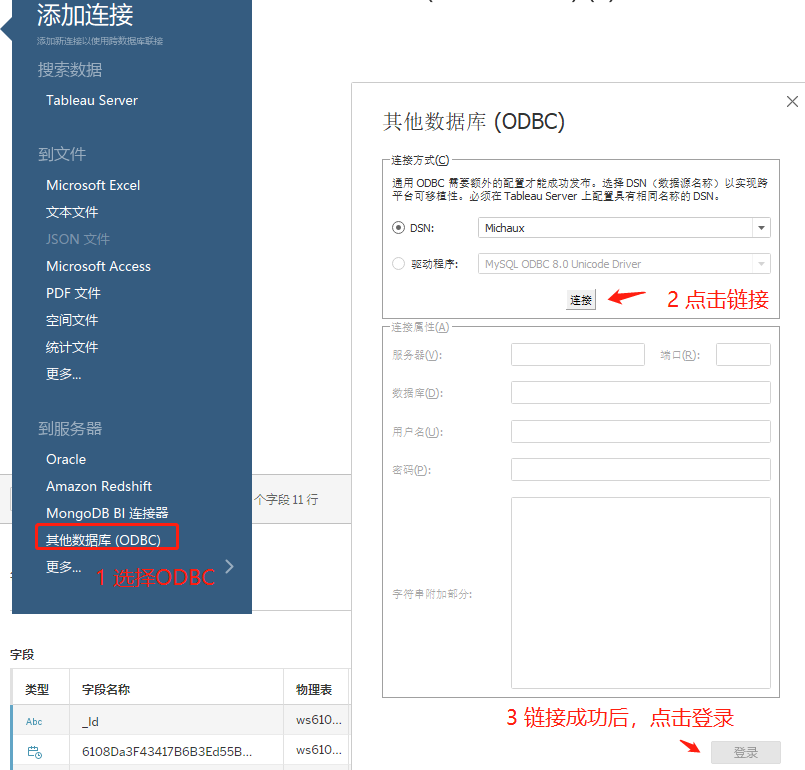Click the 字符串附加部分 text area
Image resolution: width=805 pixels, height=770 pixels.
click(x=641, y=593)
